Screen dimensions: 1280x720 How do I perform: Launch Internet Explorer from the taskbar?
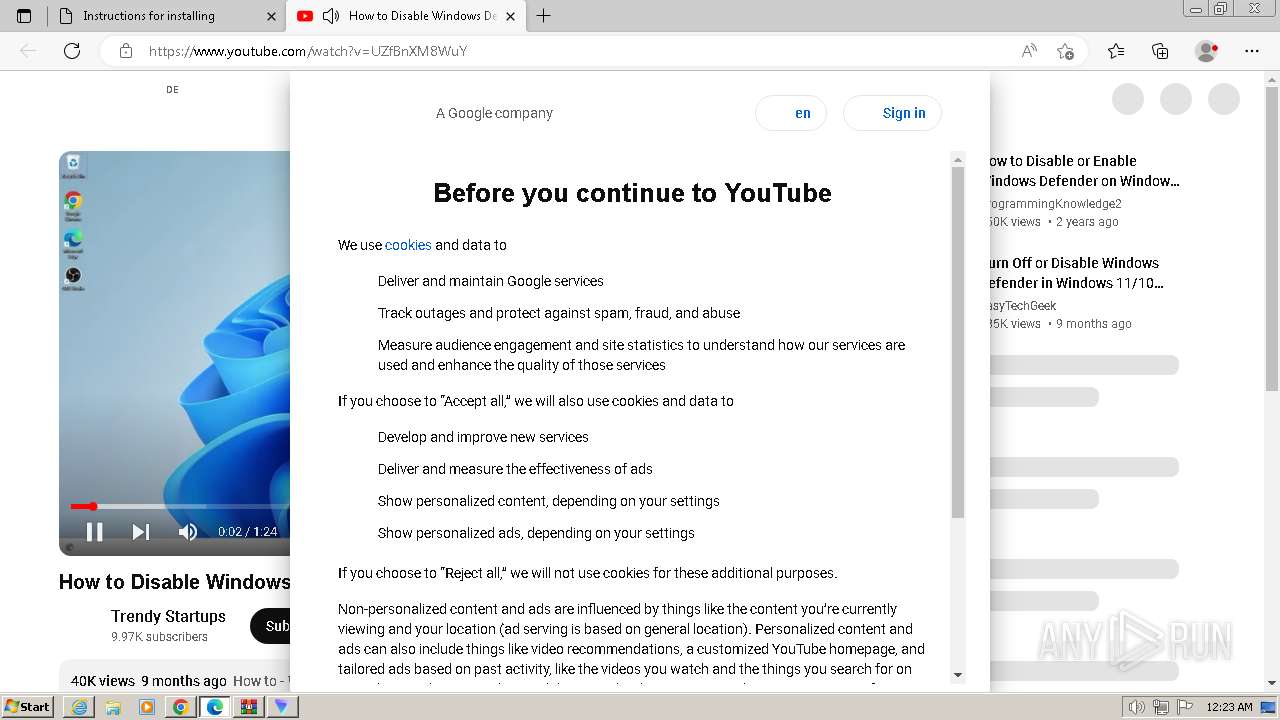point(79,707)
